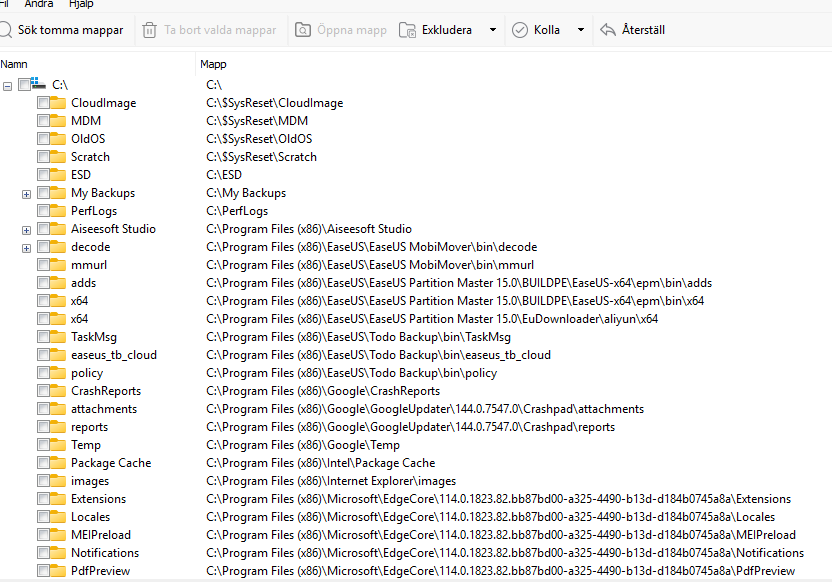Click the TaskMsg folder icon
This screenshot has height=582, width=832.
(58, 337)
